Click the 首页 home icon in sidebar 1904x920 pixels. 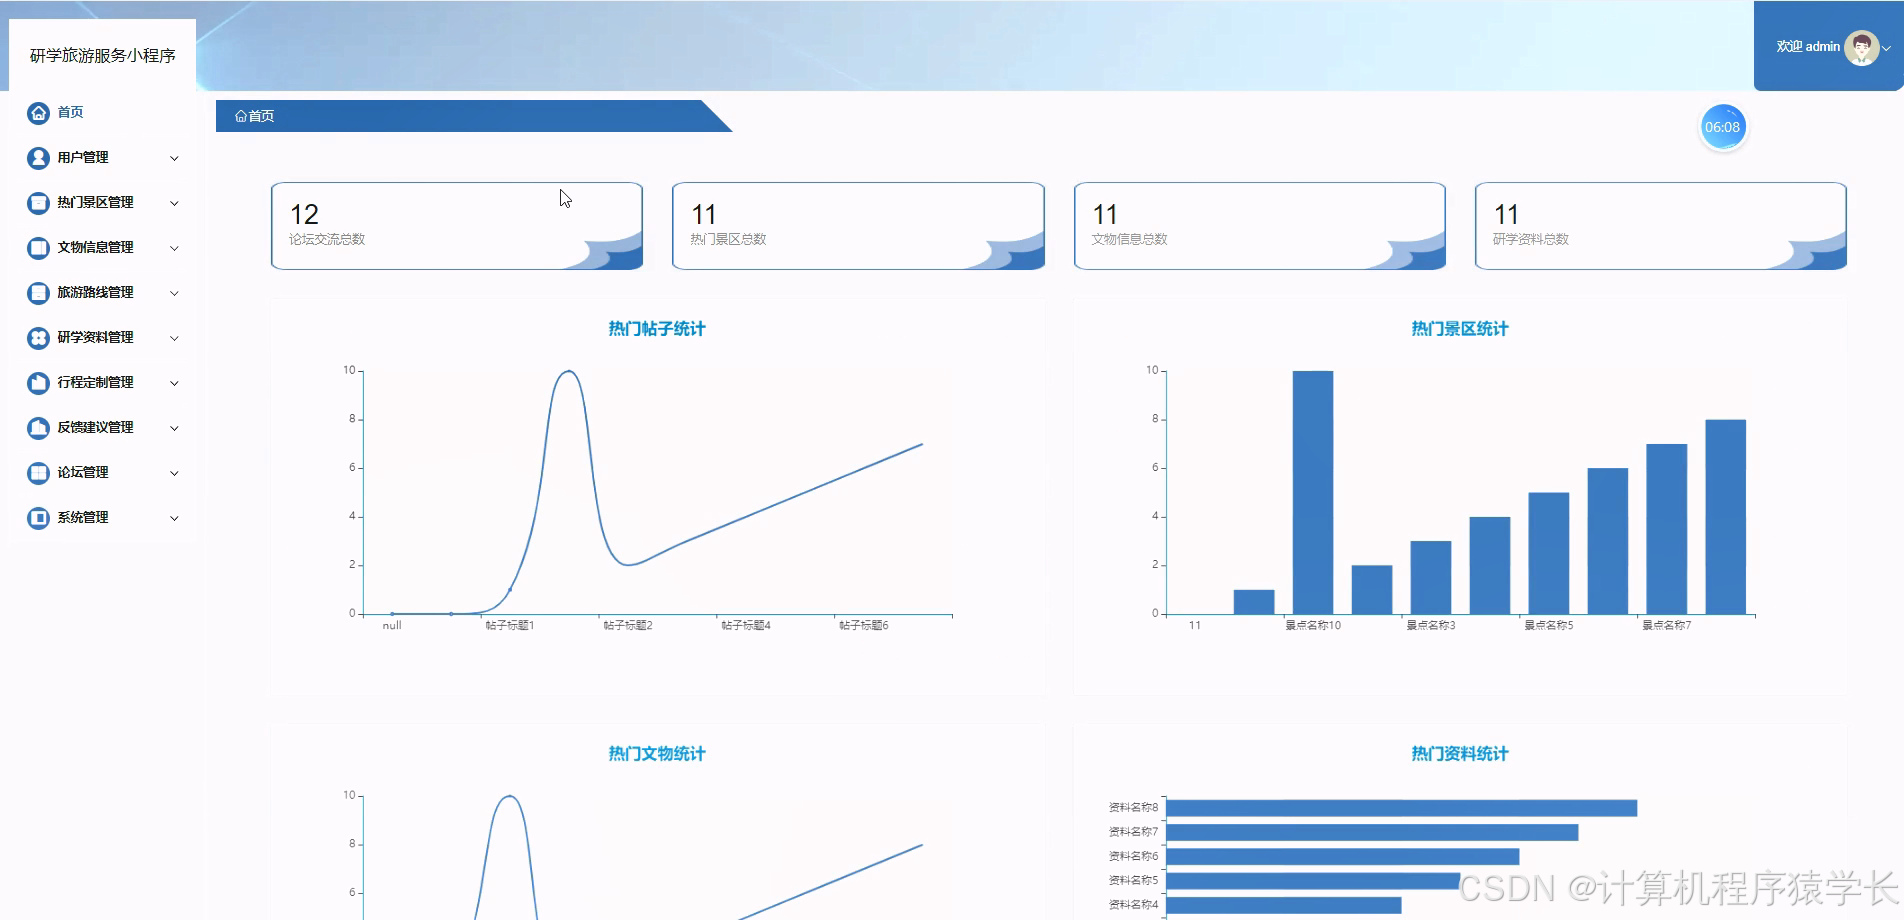(x=38, y=113)
